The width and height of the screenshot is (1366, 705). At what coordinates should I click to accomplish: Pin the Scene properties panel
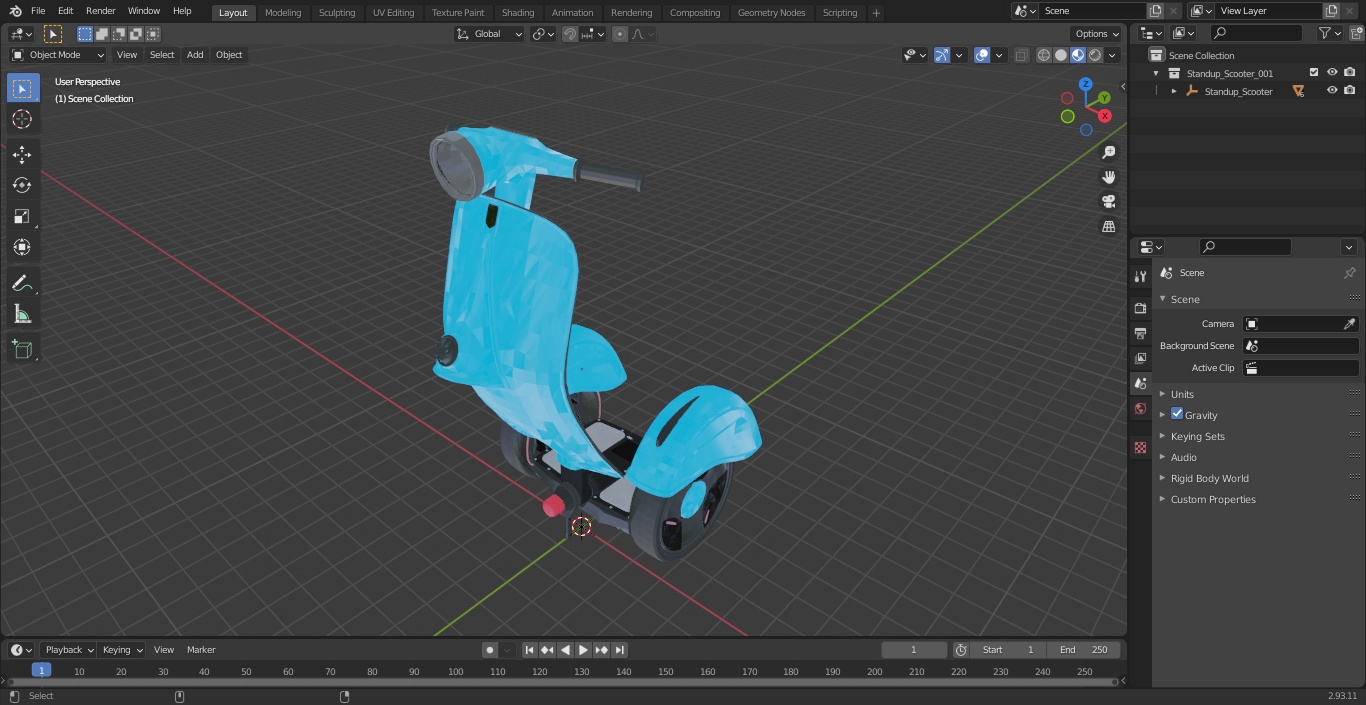coord(1349,273)
